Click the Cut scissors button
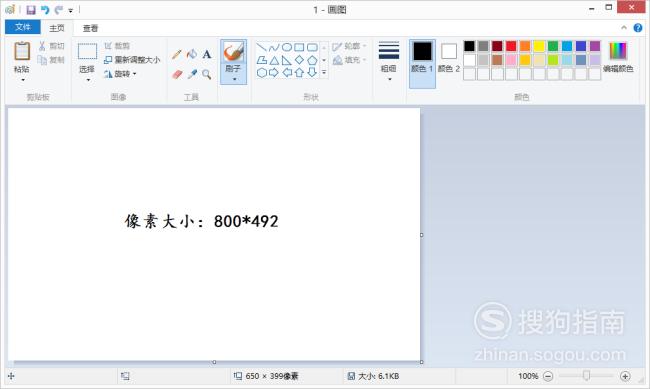The width and height of the screenshot is (650, 389). [51, 46]
